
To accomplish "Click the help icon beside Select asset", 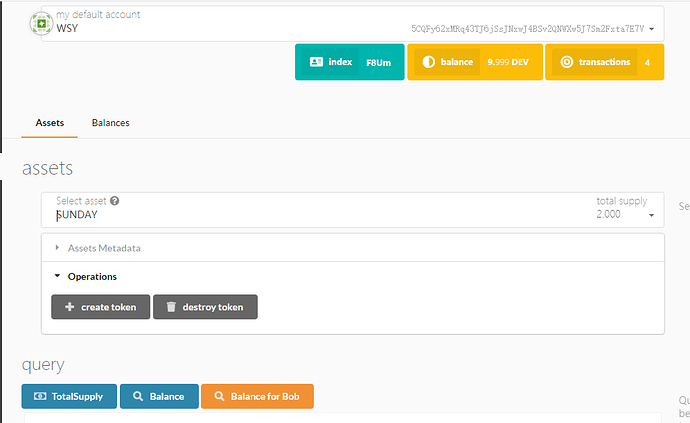I will [115, 201].
